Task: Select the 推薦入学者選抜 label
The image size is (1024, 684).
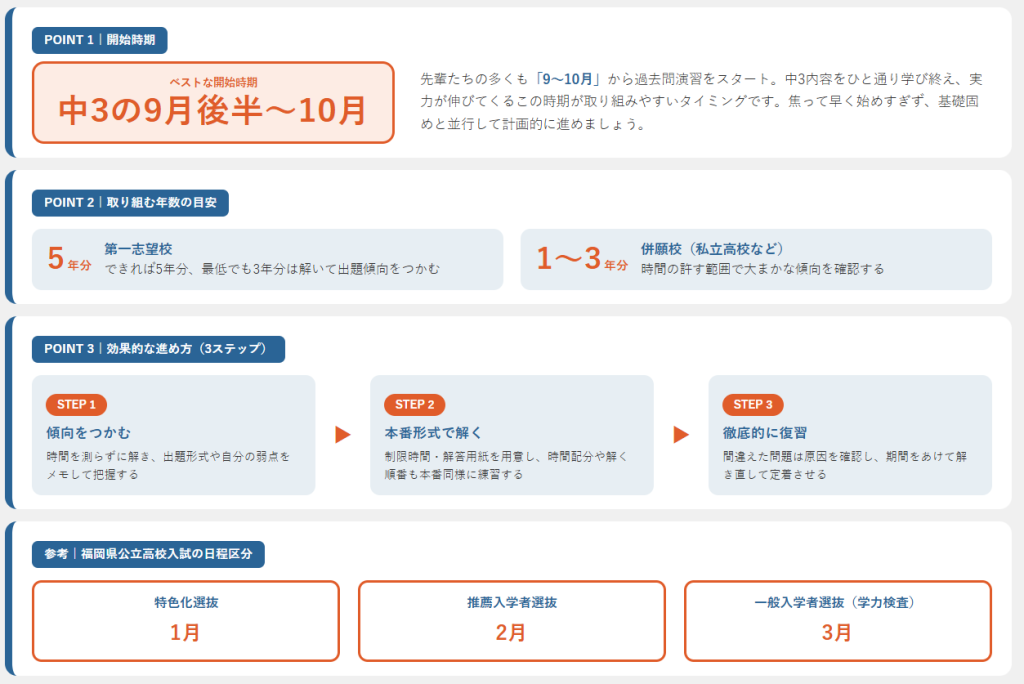Action: click(512, 602)
